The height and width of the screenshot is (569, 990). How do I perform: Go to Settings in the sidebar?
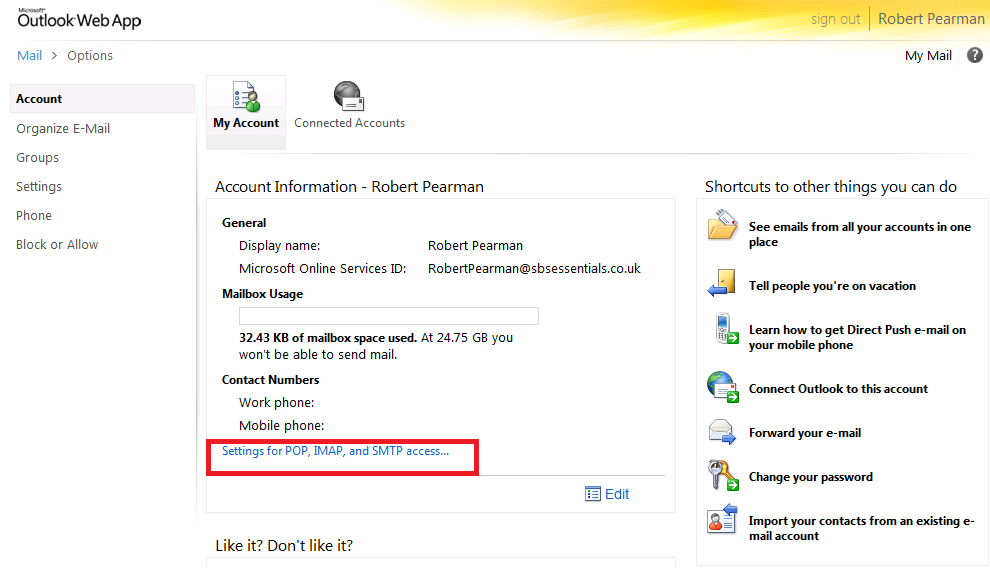pos(39,187)
